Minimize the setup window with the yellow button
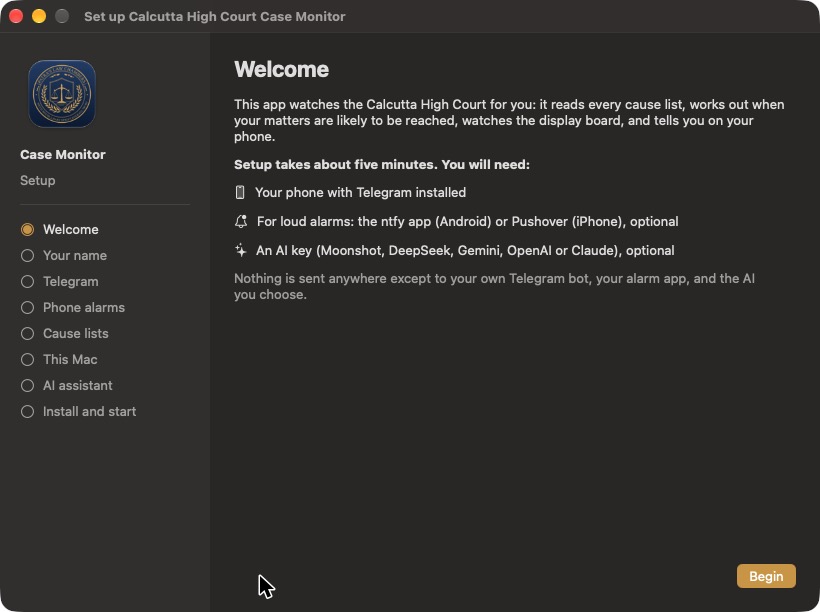This screenshot has width=820, height=612. point(39,16)
